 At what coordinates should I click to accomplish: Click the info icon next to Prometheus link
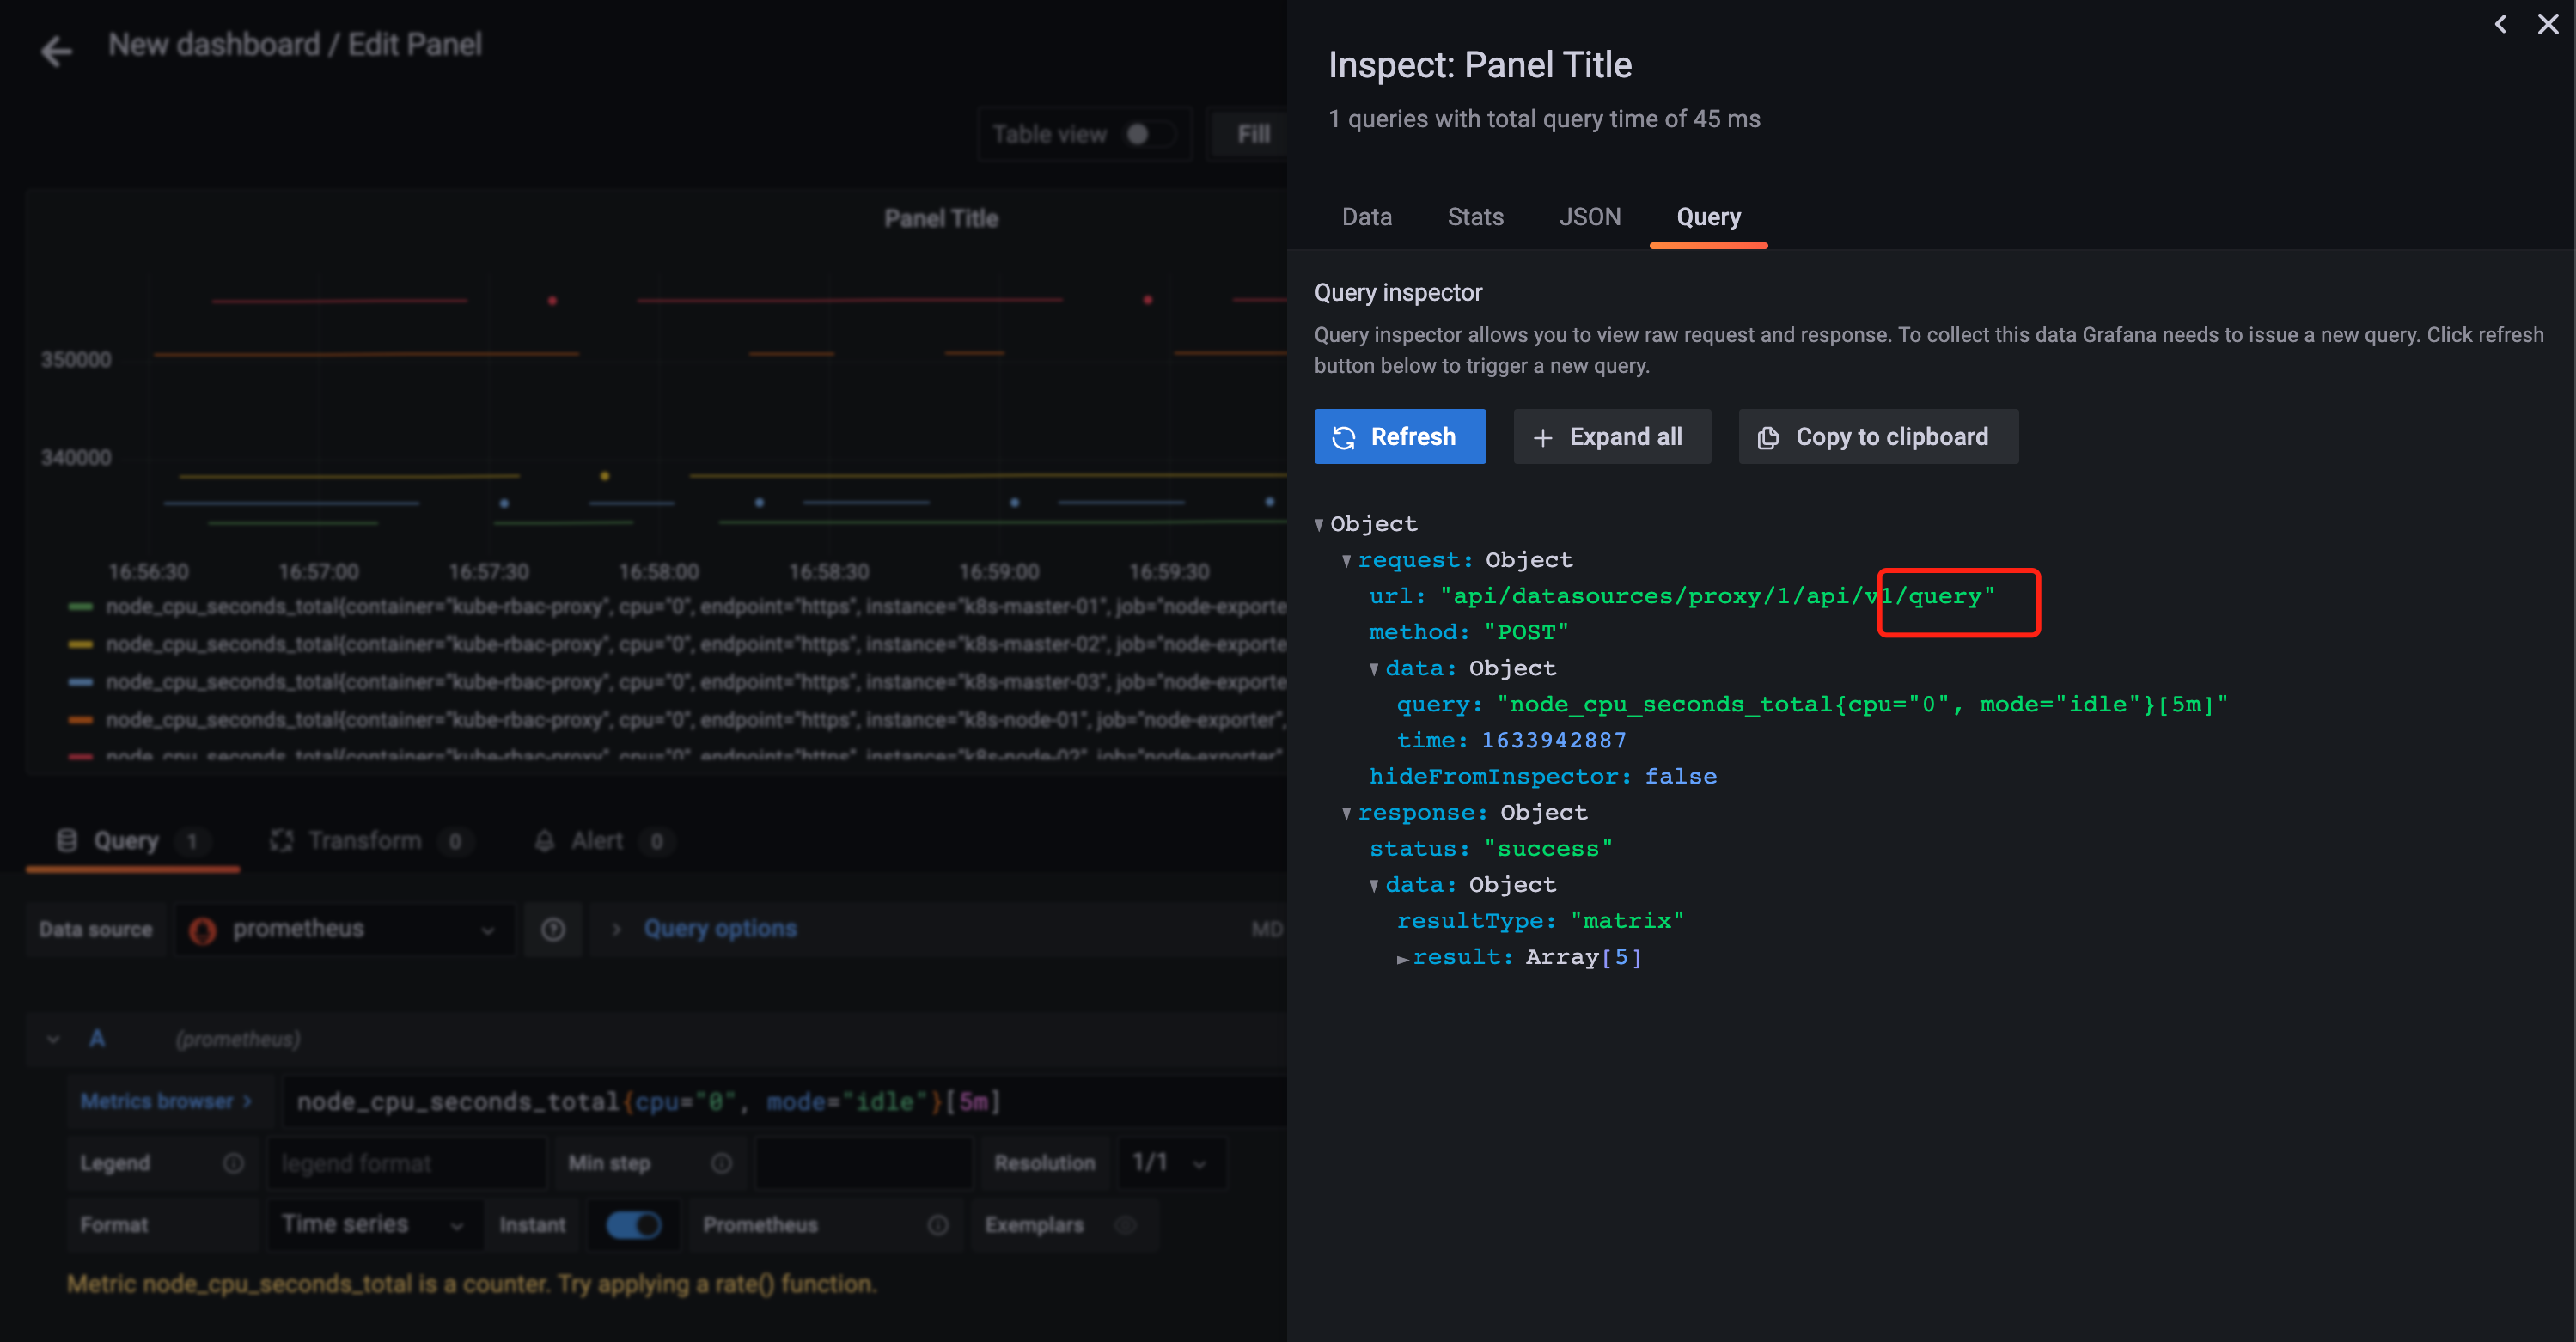[x=937, y=1225]
